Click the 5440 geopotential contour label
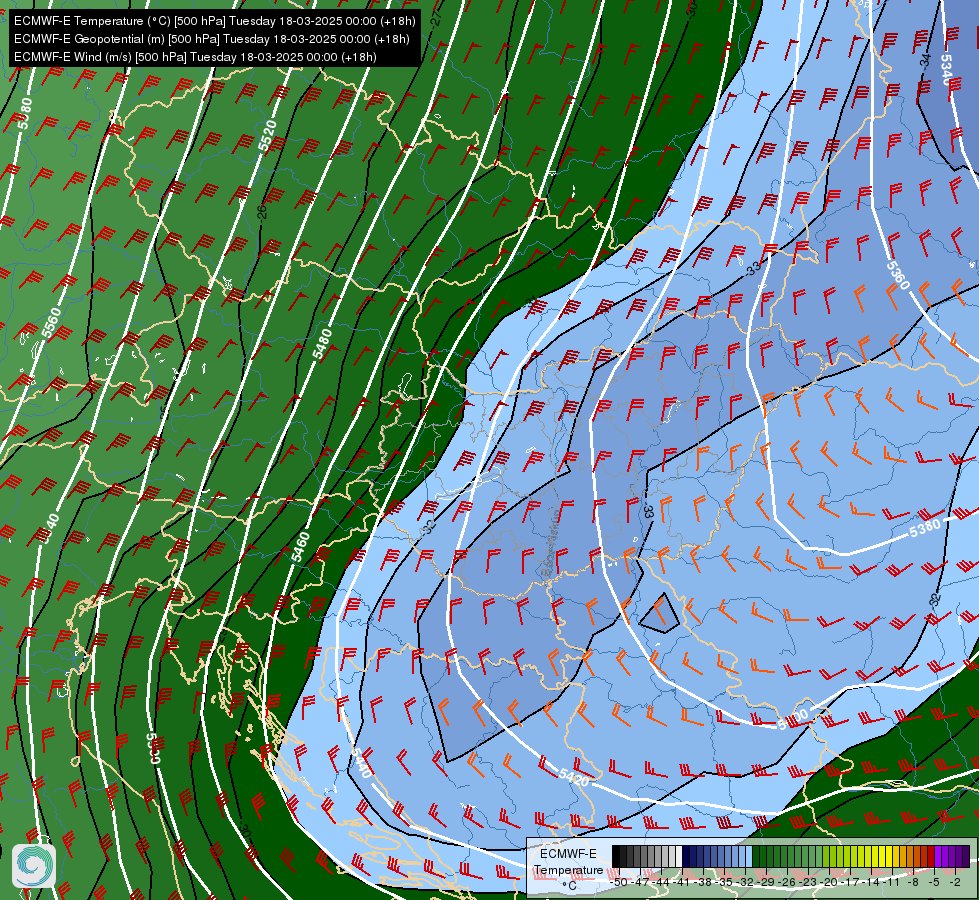This screenshot has width=979, height=900. (x=362, y=763)
